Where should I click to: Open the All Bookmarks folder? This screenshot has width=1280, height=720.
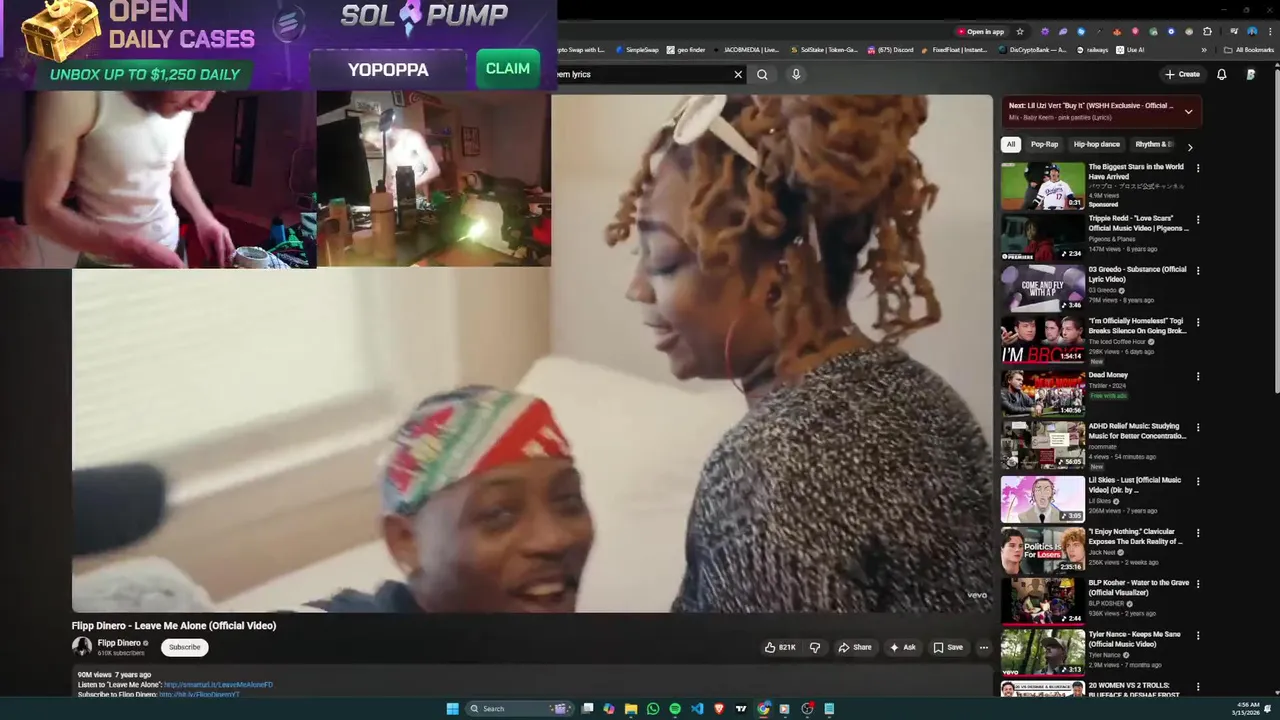1248,50
